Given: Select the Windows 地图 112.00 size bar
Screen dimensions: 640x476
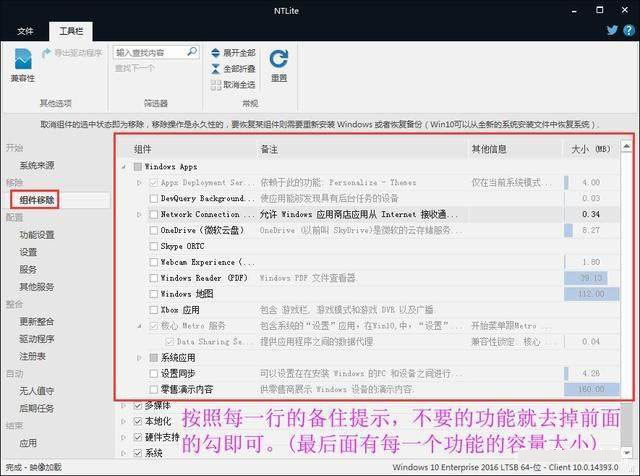Looking at the screenshot, I should pyautogui.click(x=591, y=294).
